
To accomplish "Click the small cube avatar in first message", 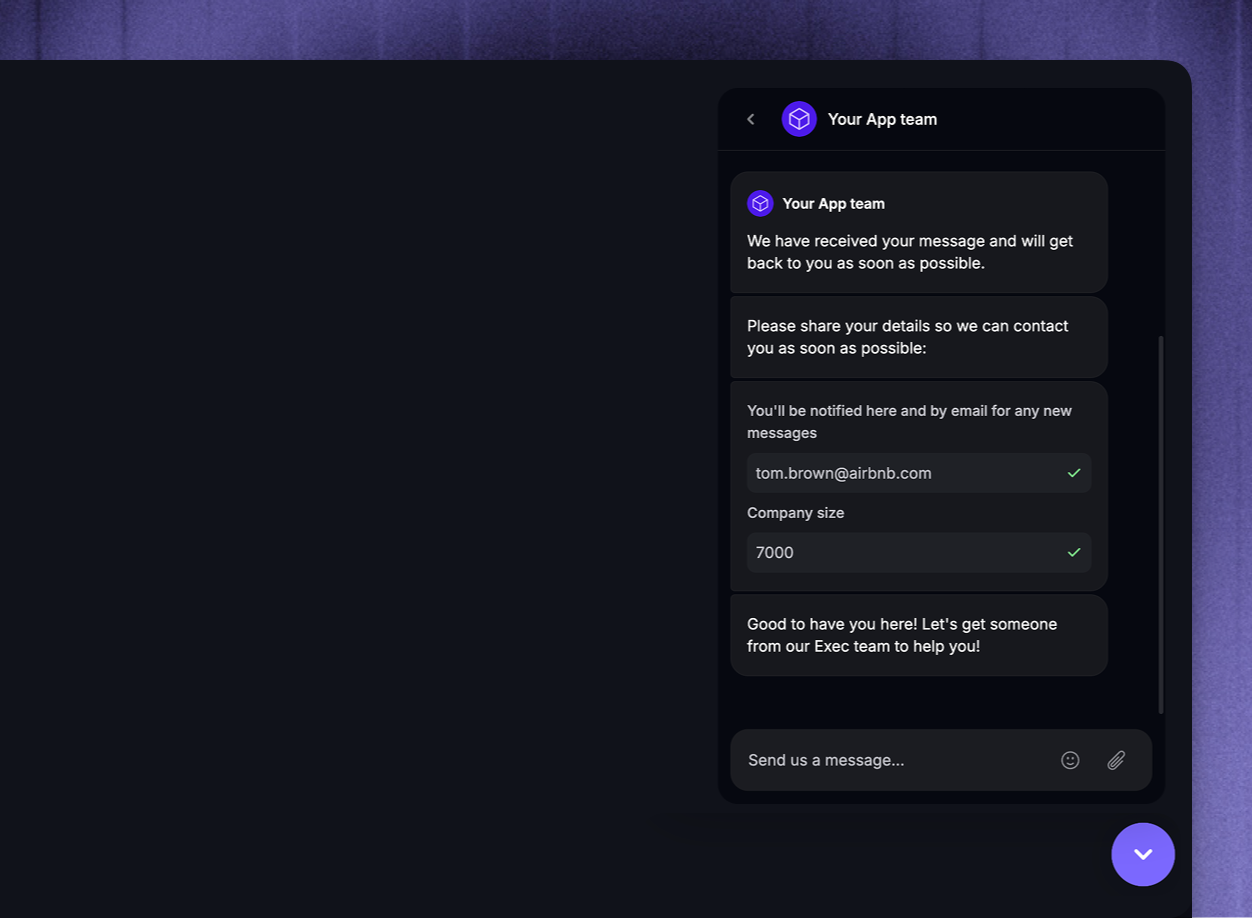I will point(760,203).
